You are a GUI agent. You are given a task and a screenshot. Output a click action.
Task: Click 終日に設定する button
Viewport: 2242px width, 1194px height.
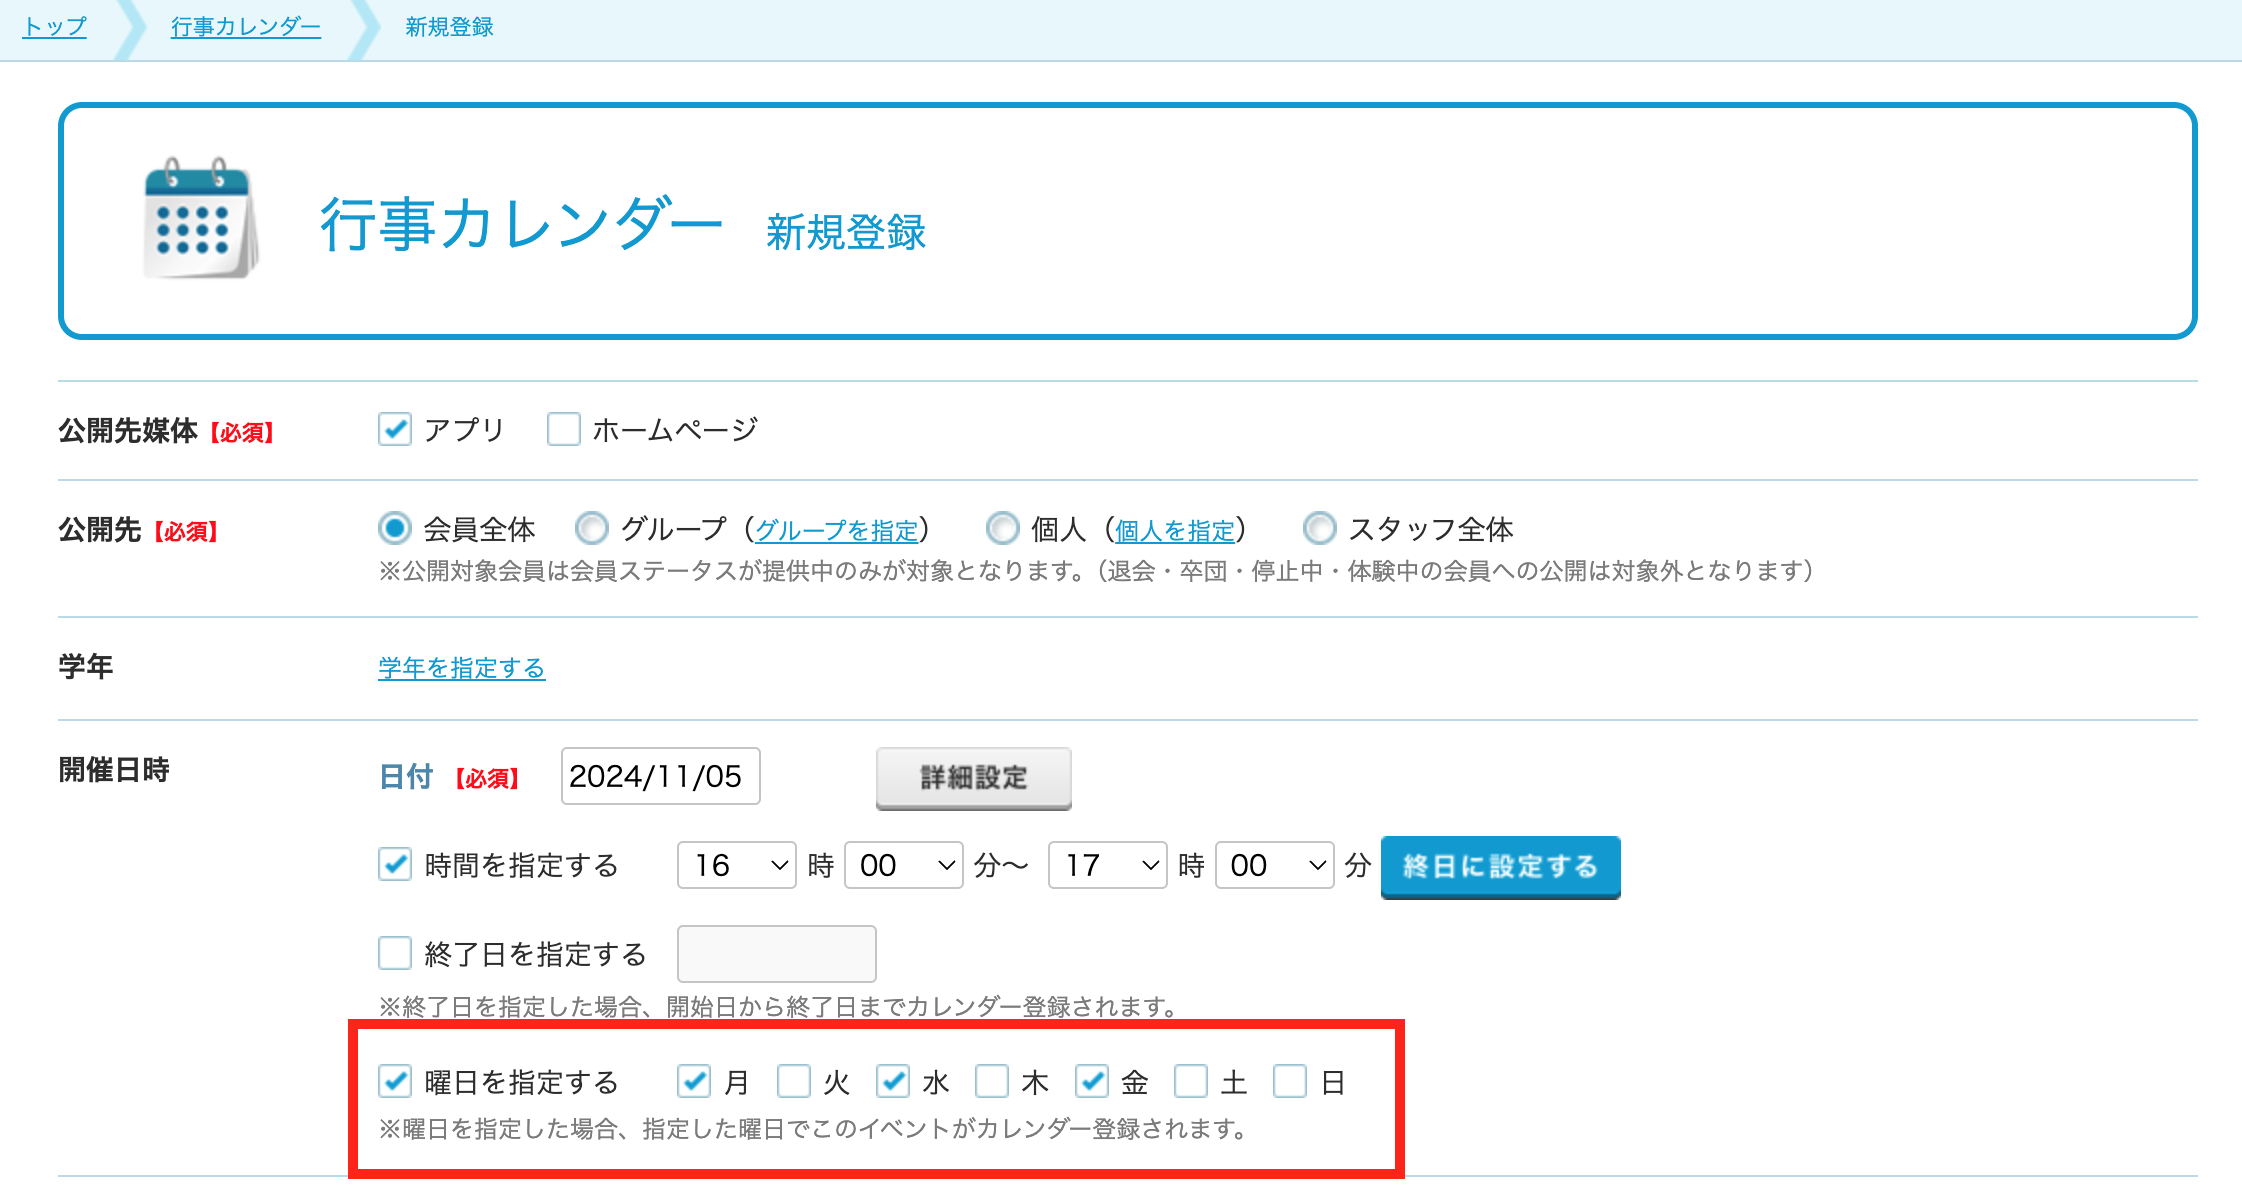1501,867
